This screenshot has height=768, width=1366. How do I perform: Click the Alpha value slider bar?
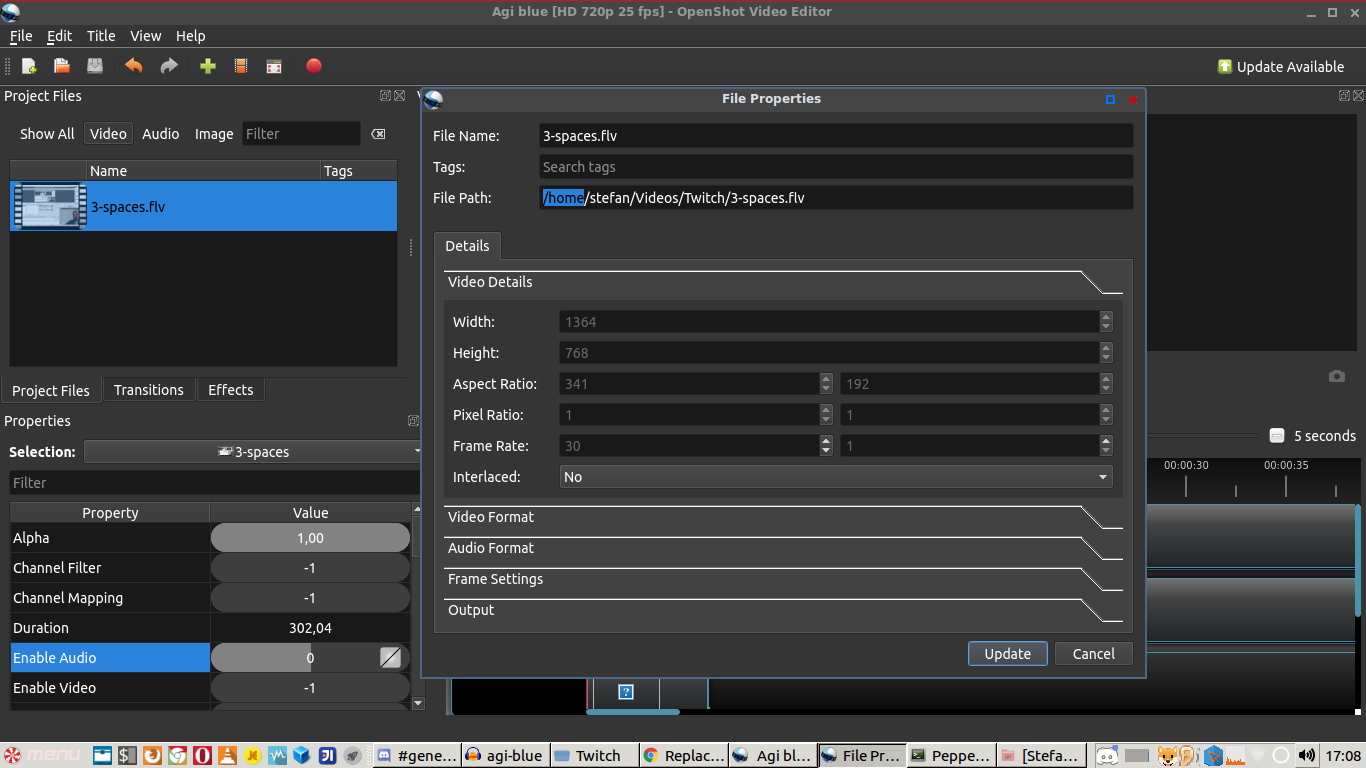click(310, 538)
